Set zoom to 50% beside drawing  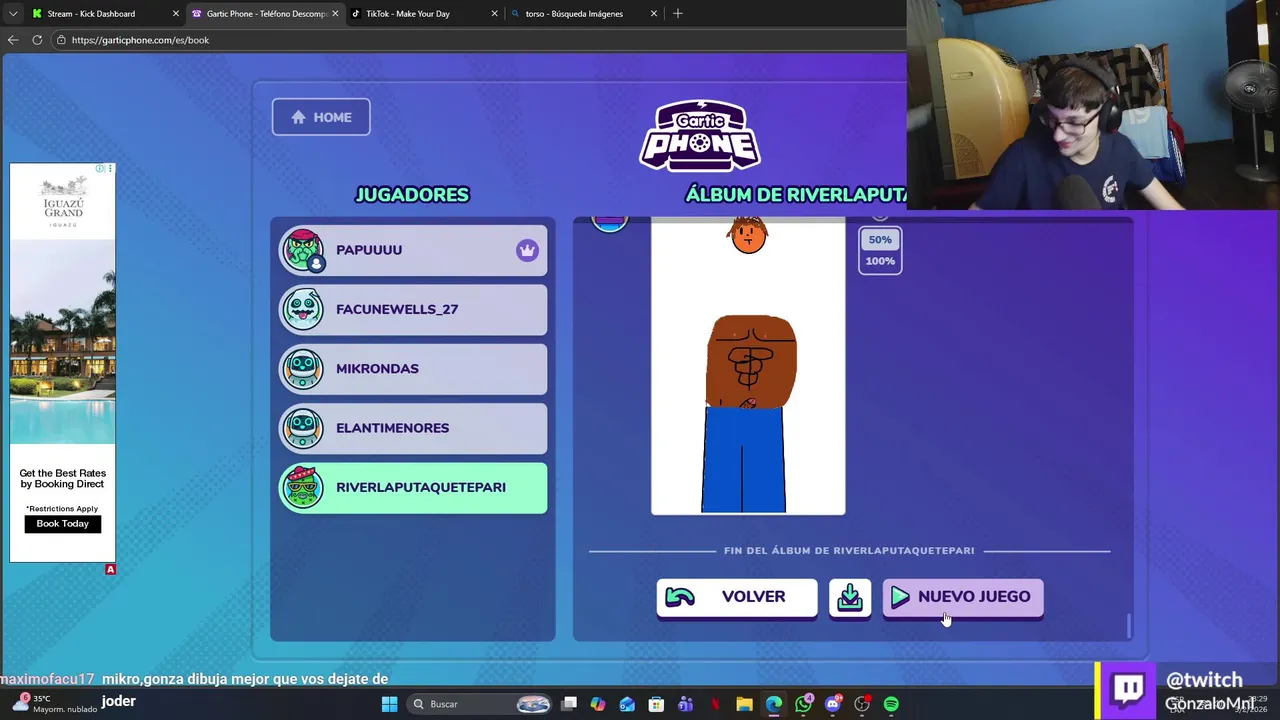click(x=880, y=240)
